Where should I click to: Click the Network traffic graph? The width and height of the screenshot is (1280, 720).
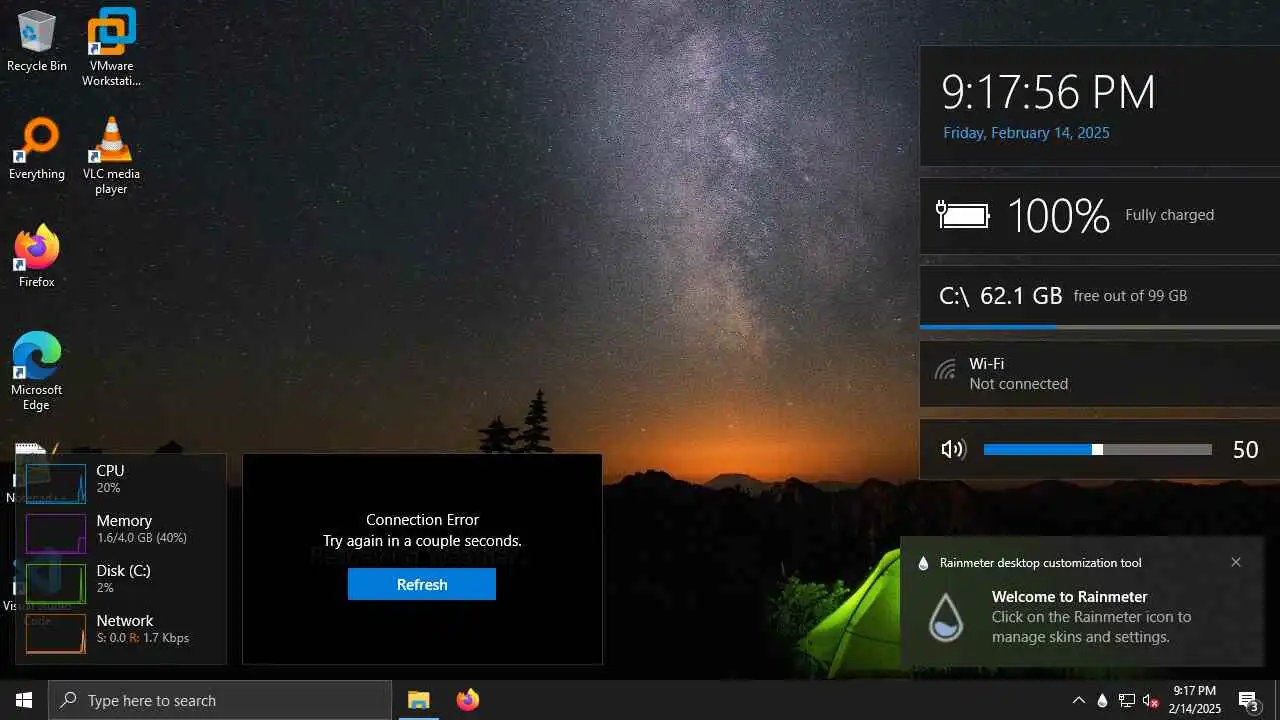56,633
